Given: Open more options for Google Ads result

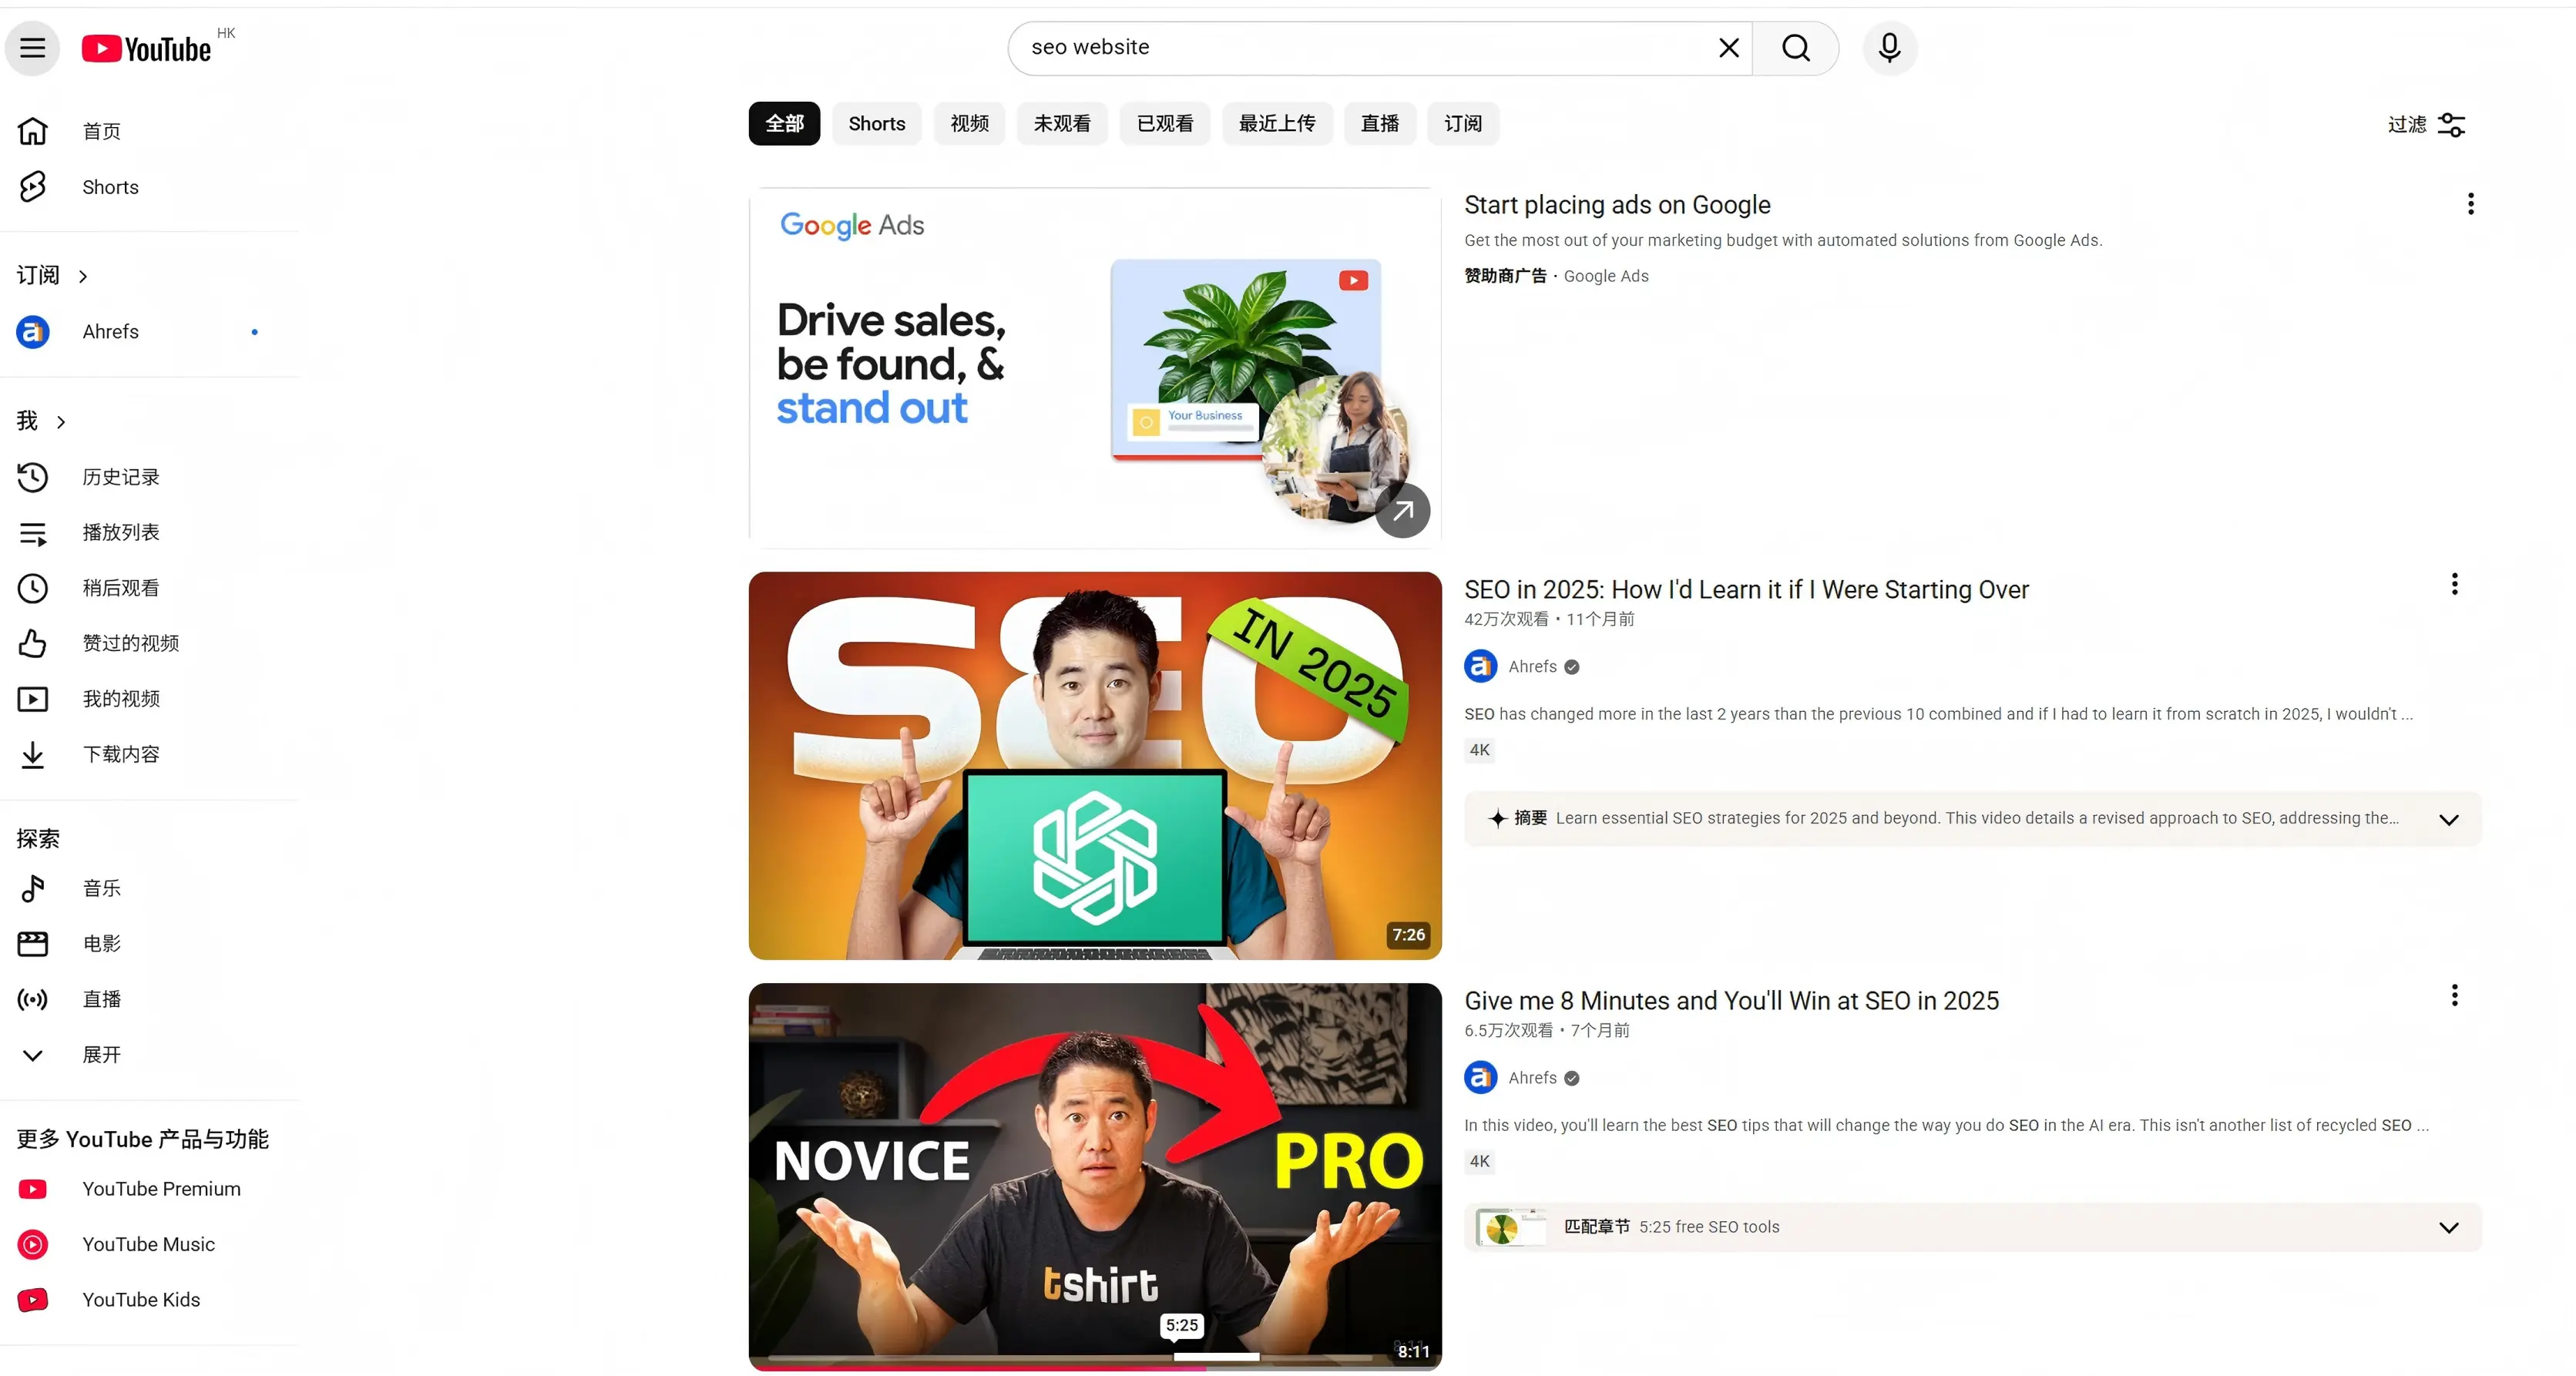Looking at the screenshot, I should tap(2470, 204).
